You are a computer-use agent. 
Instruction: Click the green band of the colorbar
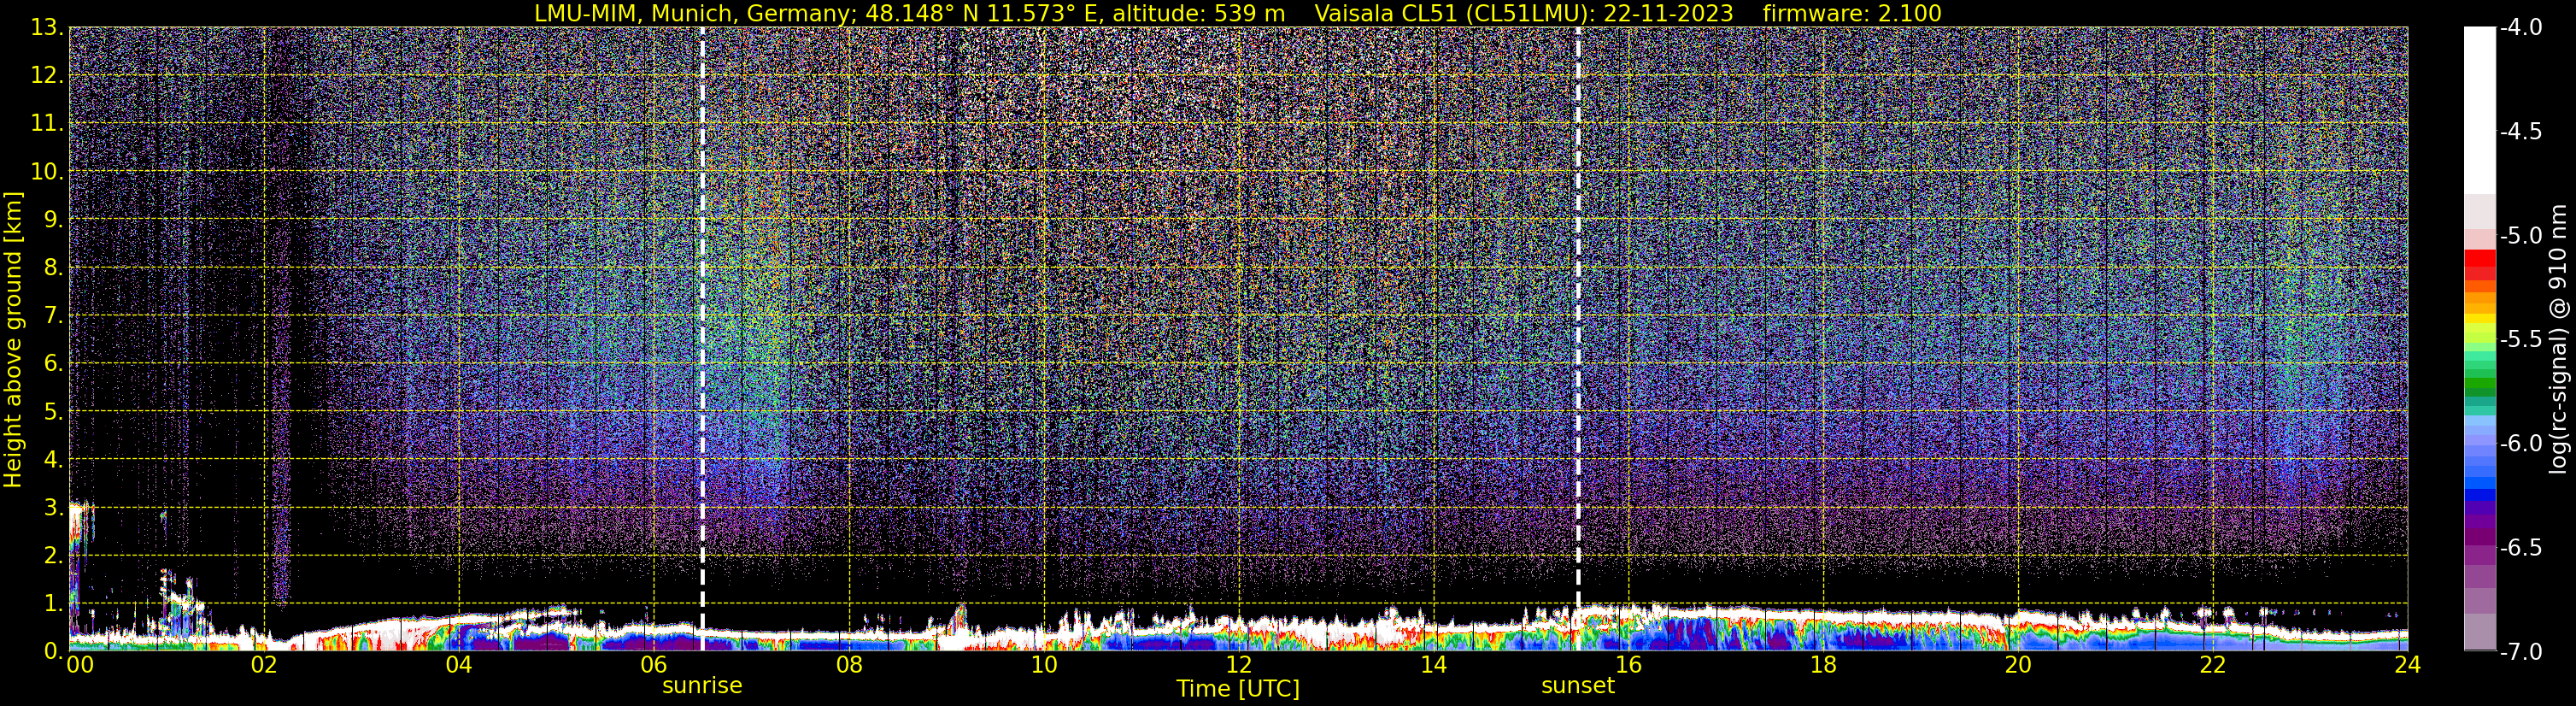[2480, 384]
